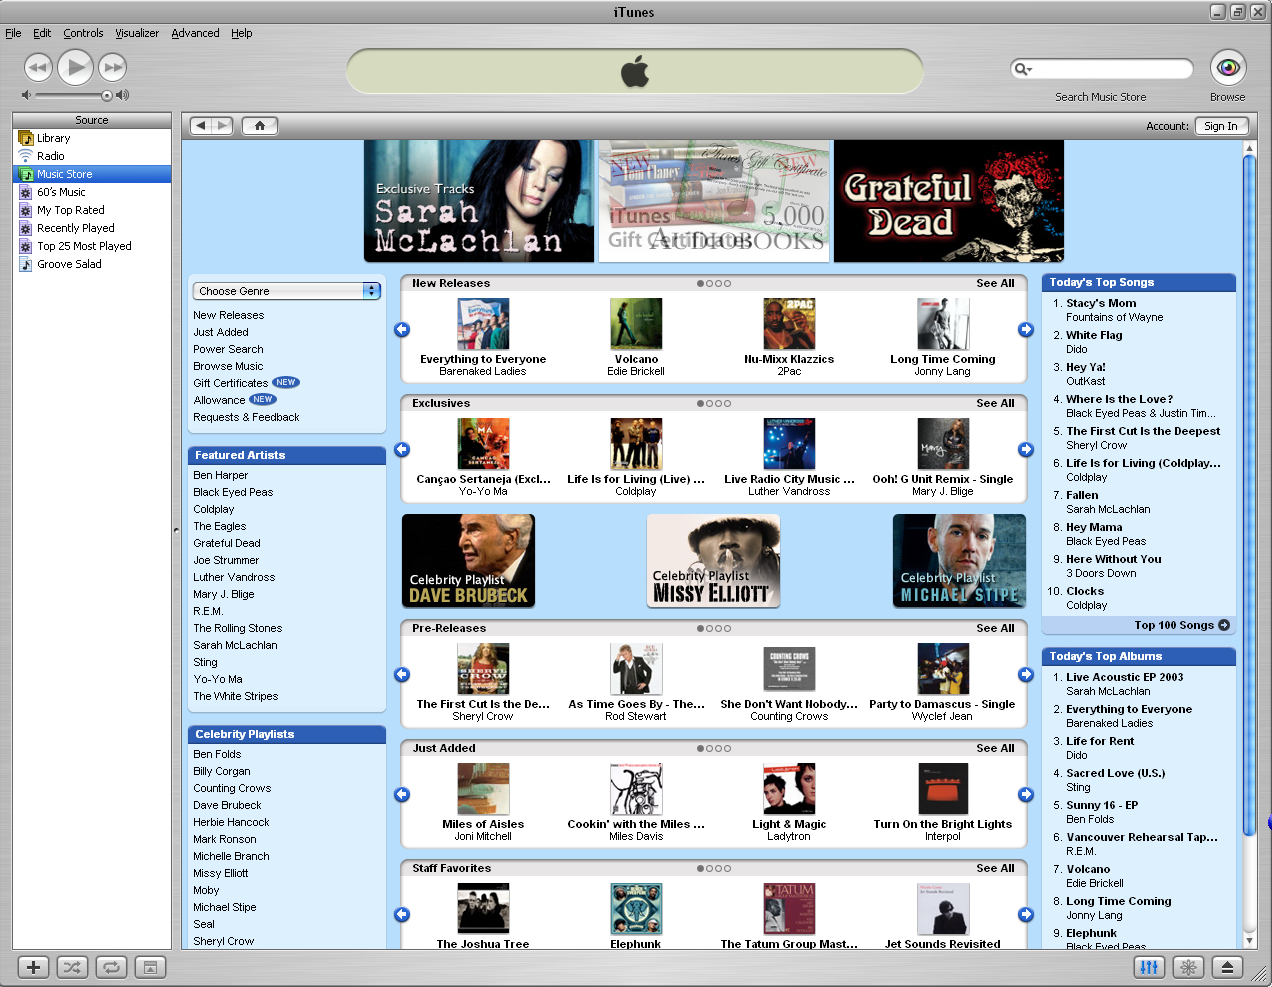Toggle shuffle playback
The height and width of the screenshot is (987, 1272).
[72, 967]
